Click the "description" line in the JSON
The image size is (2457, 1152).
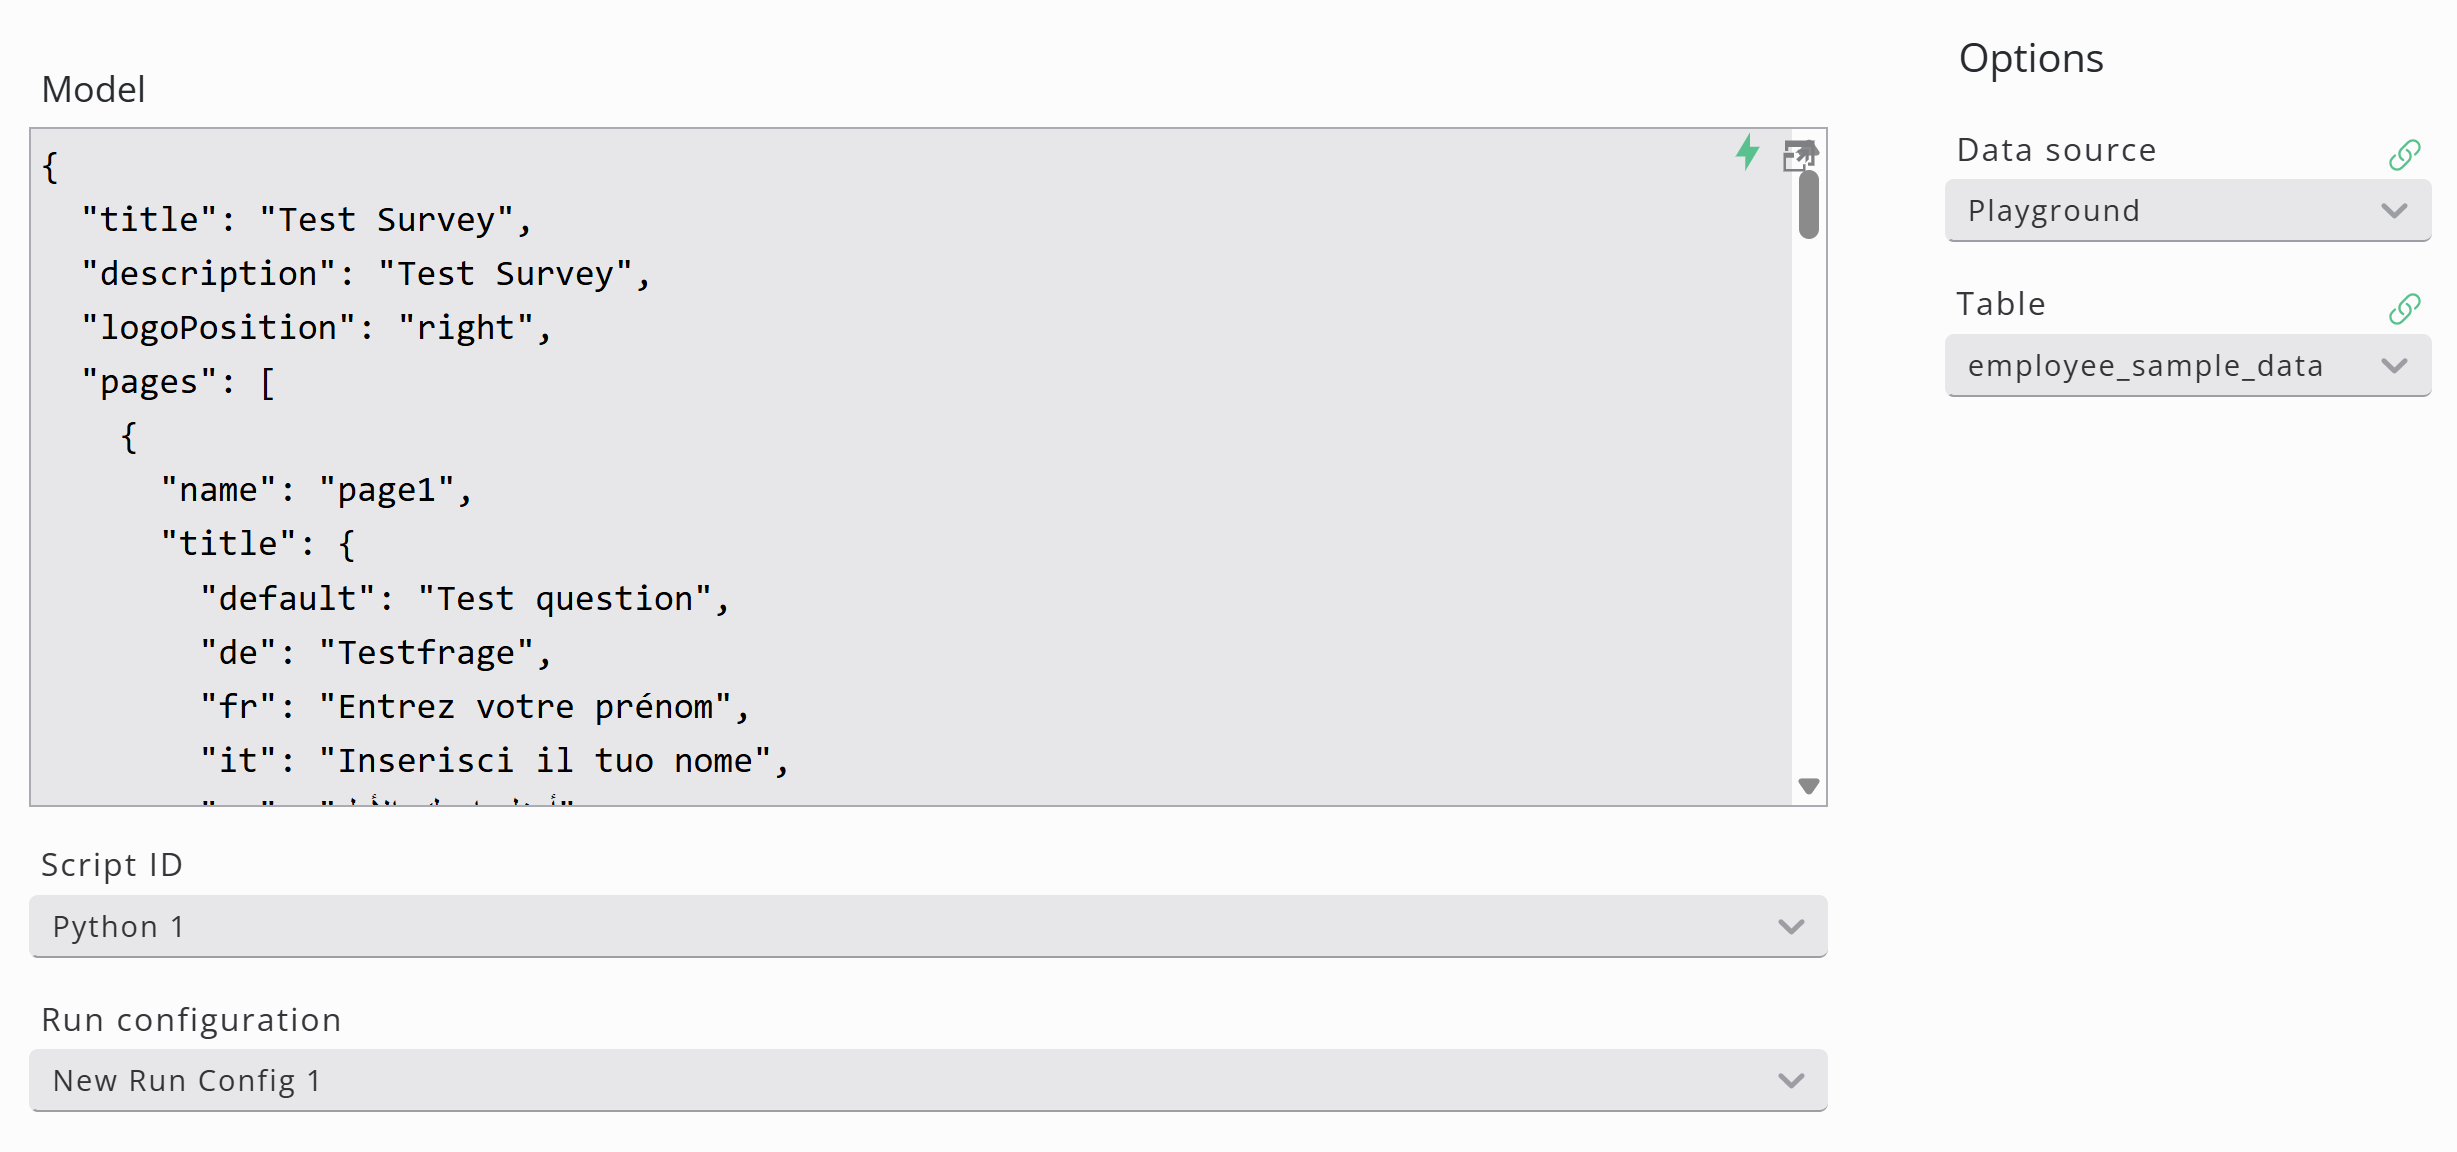pyautogui.click(x=366, y=274)
